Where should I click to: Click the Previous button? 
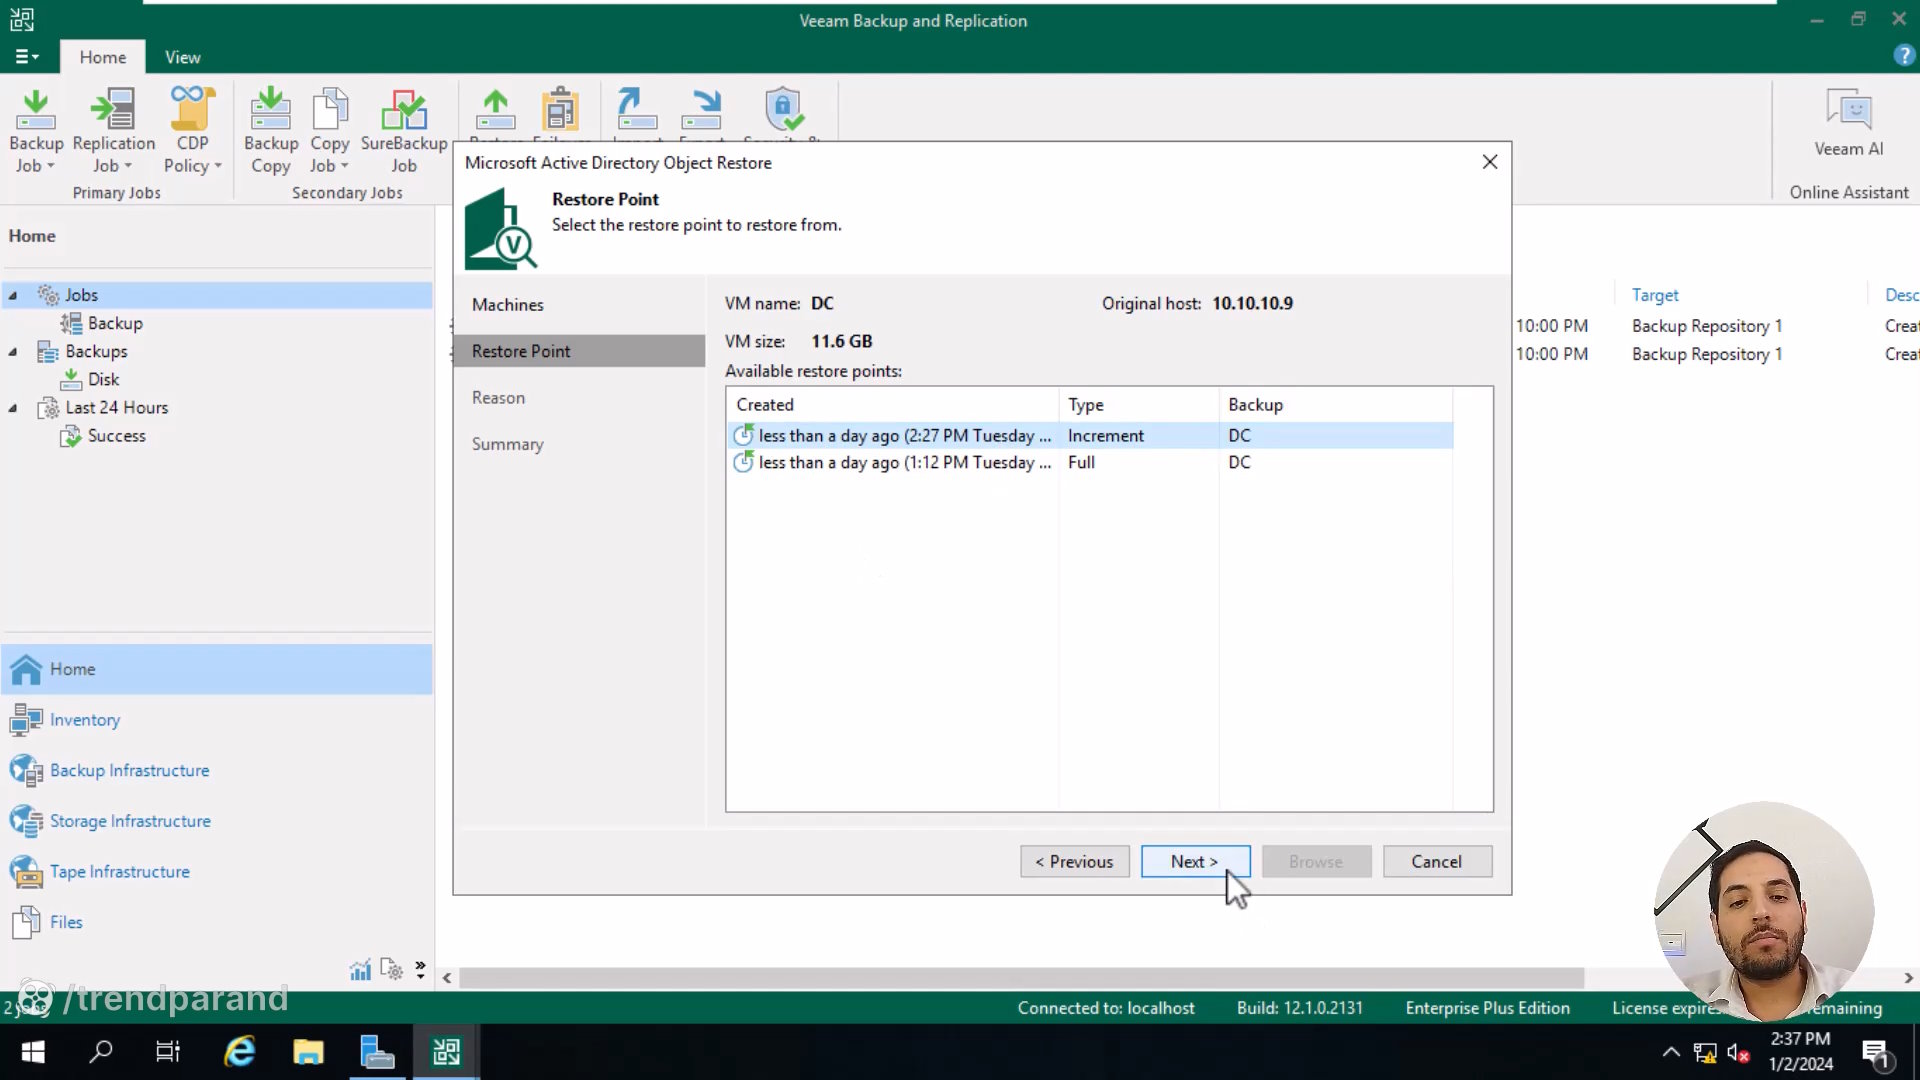(x=1075, y=862)
